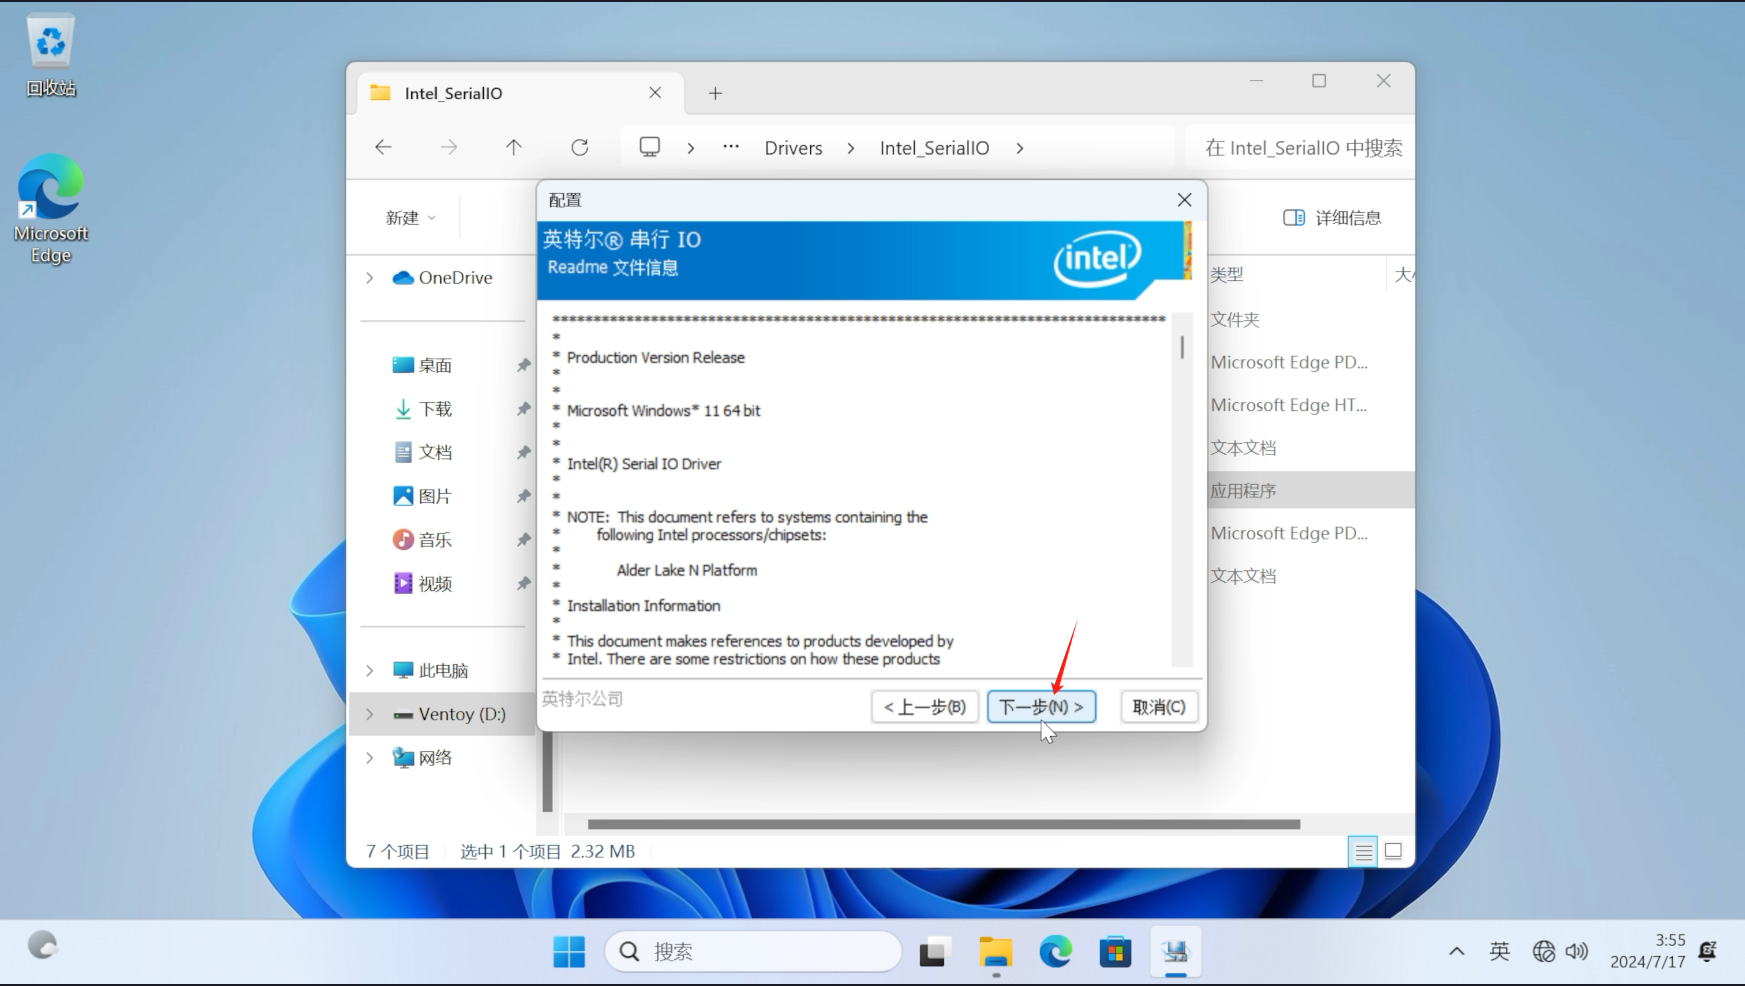The width and height of the screenshot is (1745, 986).
Task: Switch to details list view icon
Action: click(x=1363, y=852)
